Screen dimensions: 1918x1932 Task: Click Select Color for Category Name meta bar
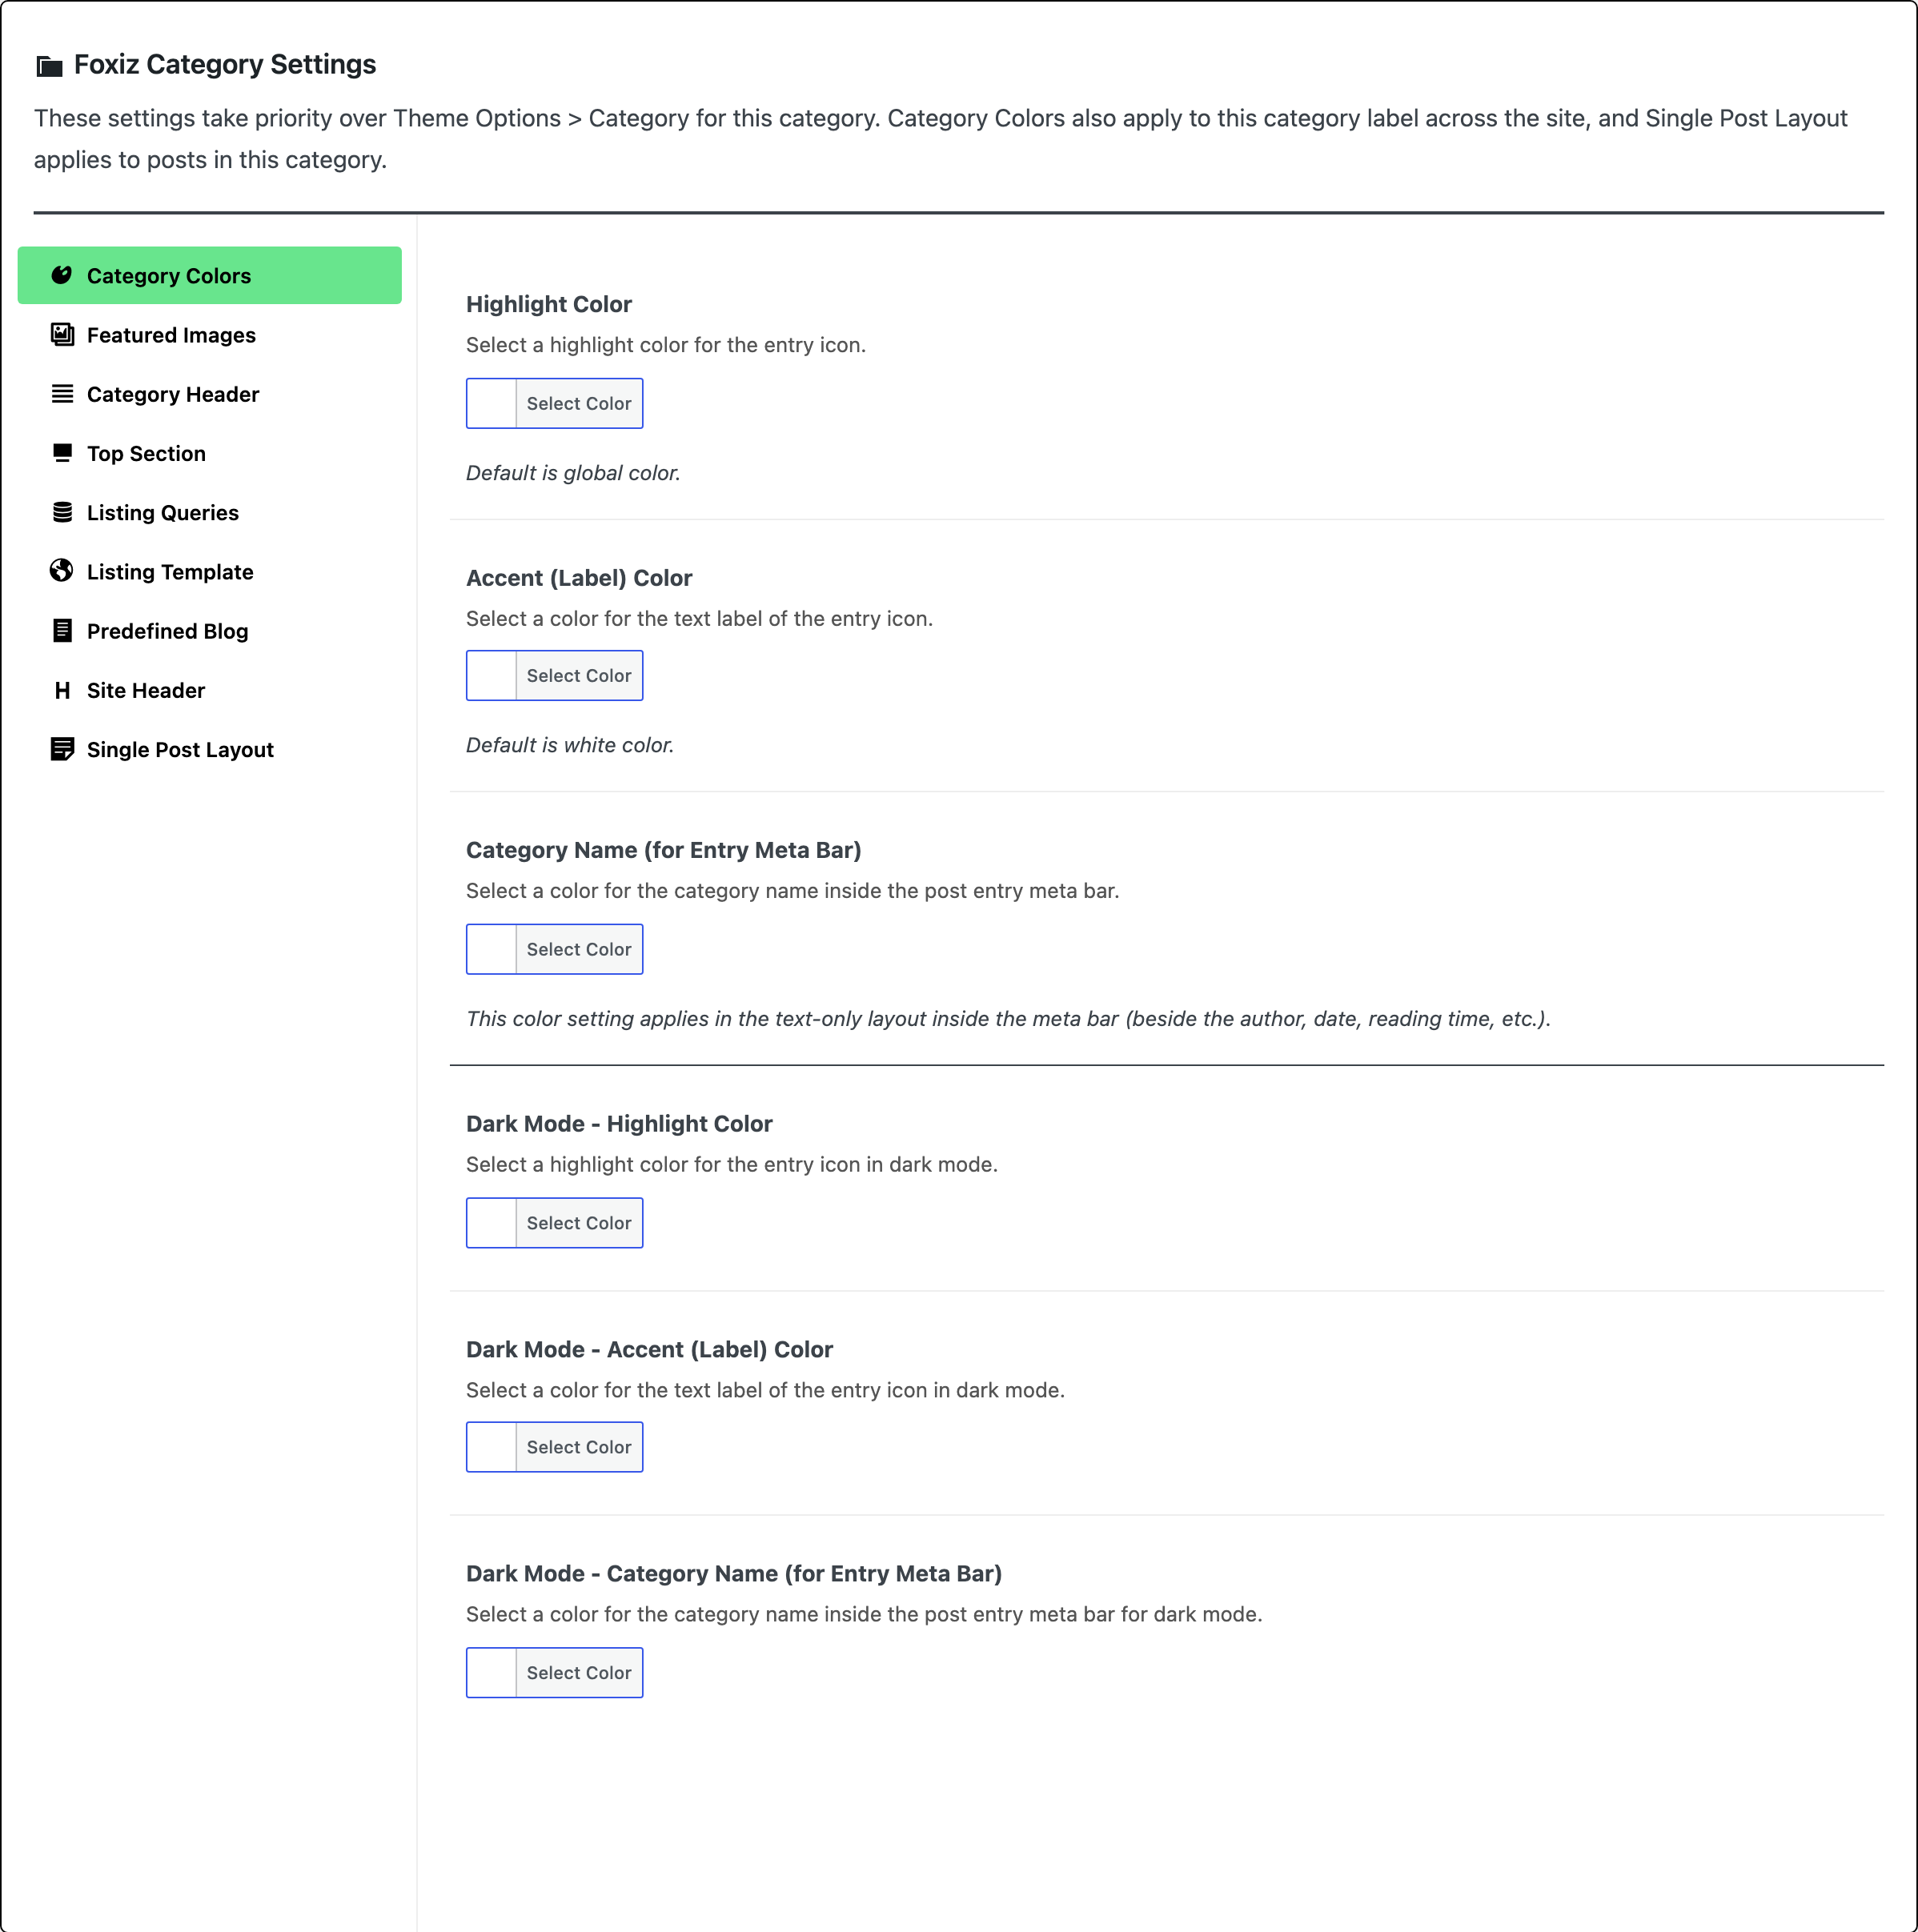click(x=579, y=949)
